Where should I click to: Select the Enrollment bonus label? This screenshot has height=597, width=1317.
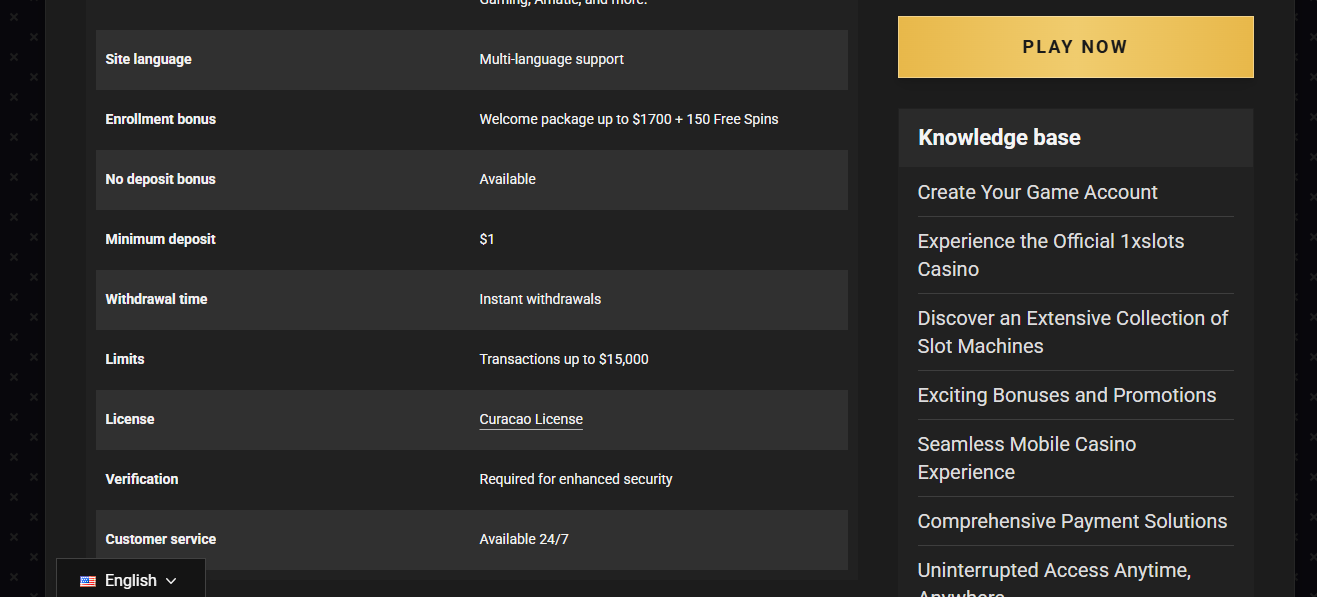(x=160, y=119)
